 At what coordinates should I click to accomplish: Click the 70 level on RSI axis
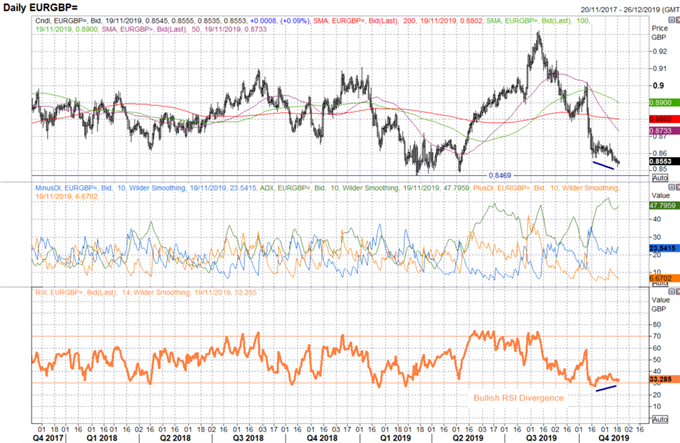click(x=657, y=336)
